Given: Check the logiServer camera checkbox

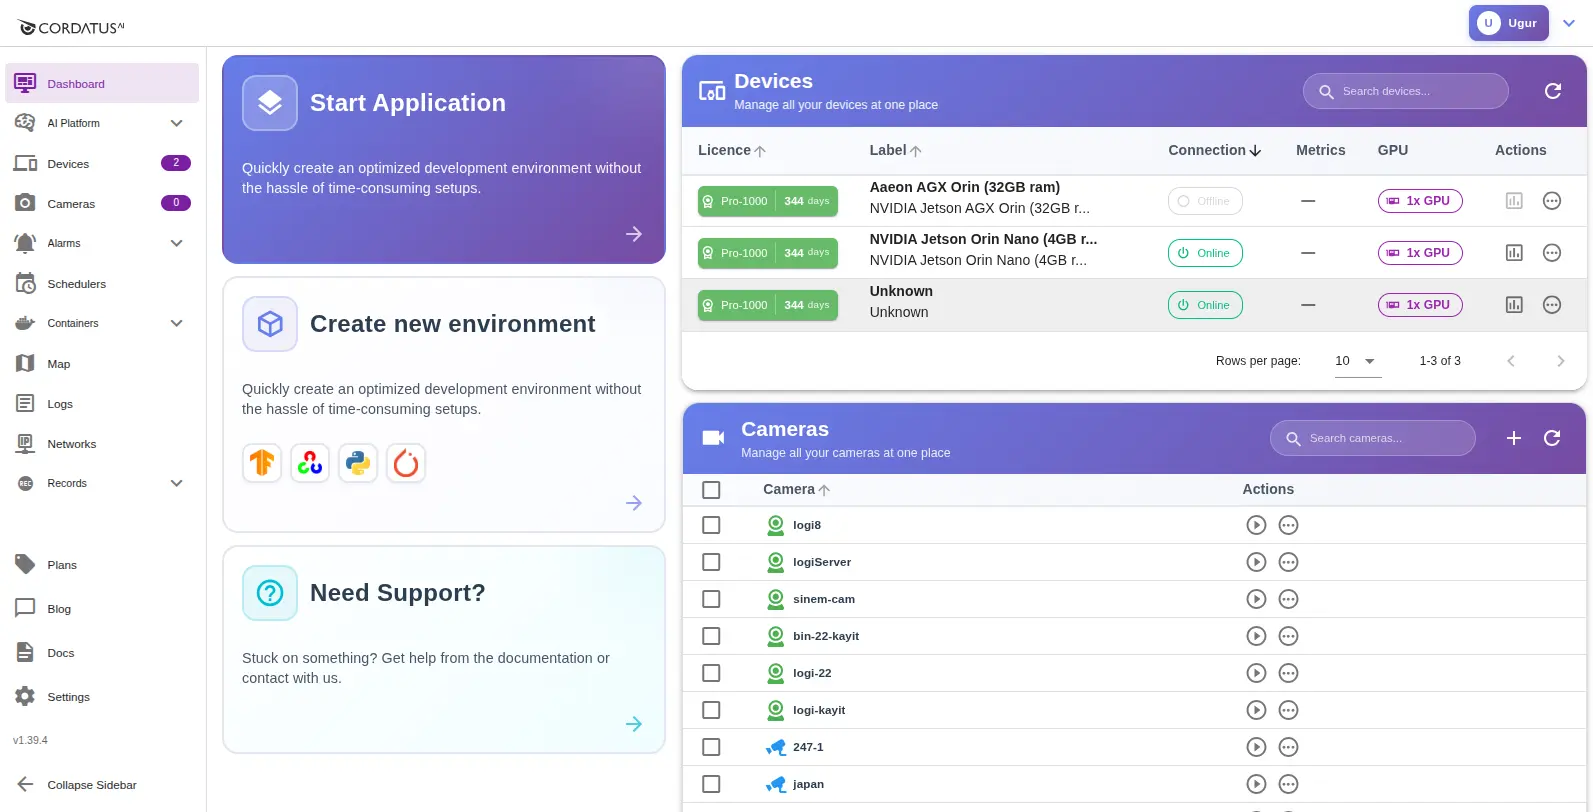Looking at the screenshot, I should click(x=711, y=562).
